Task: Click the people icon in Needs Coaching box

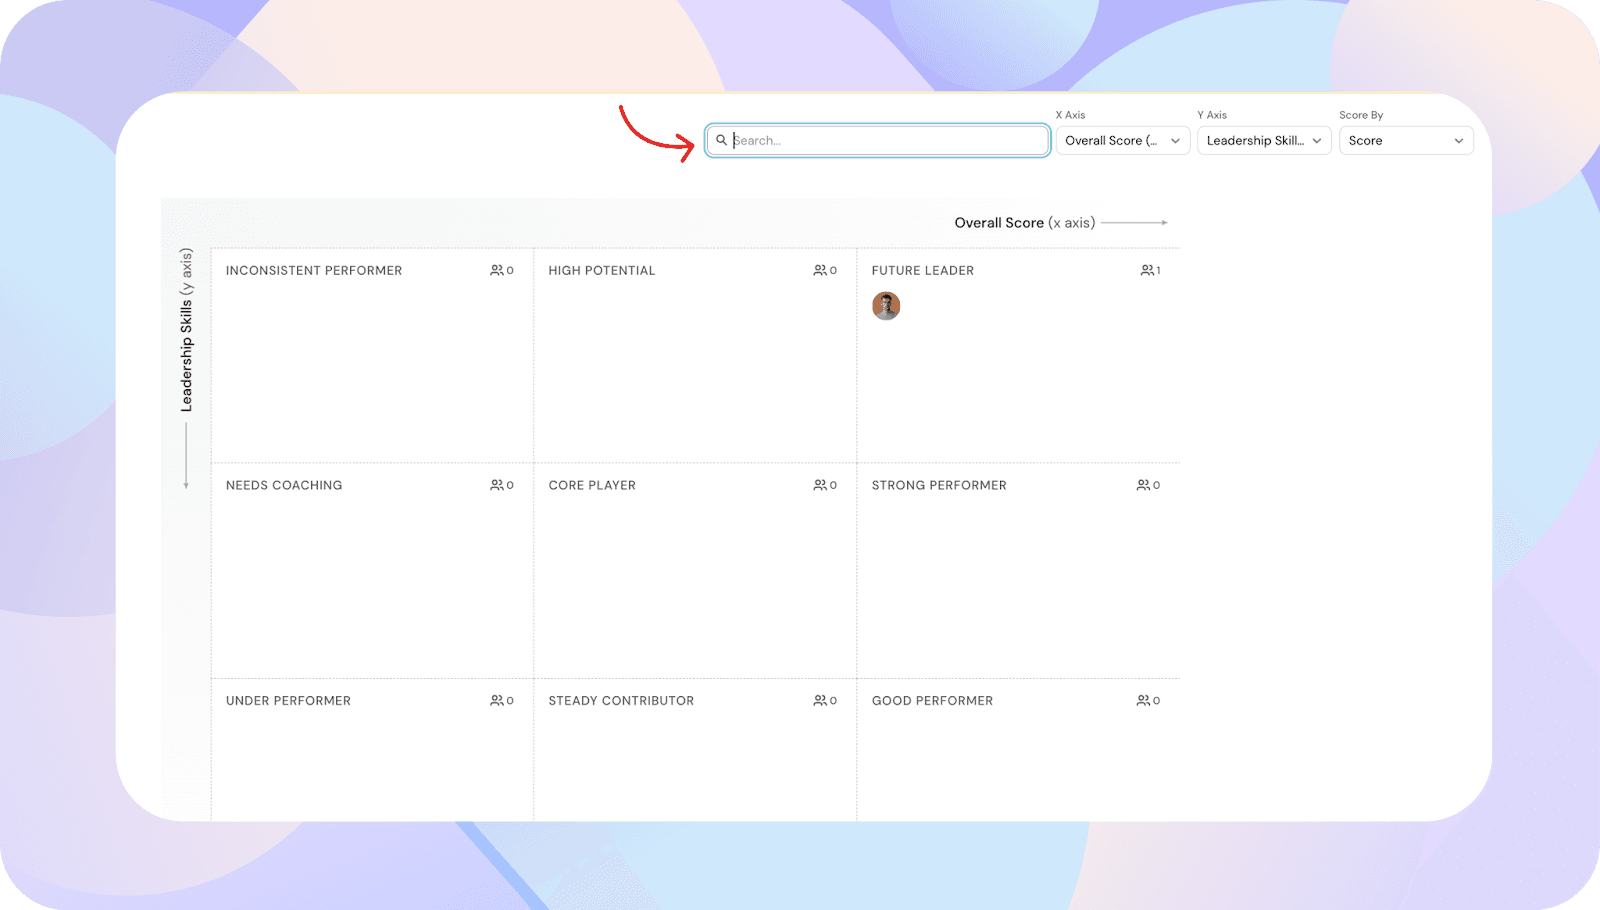Action: point(496,486)
